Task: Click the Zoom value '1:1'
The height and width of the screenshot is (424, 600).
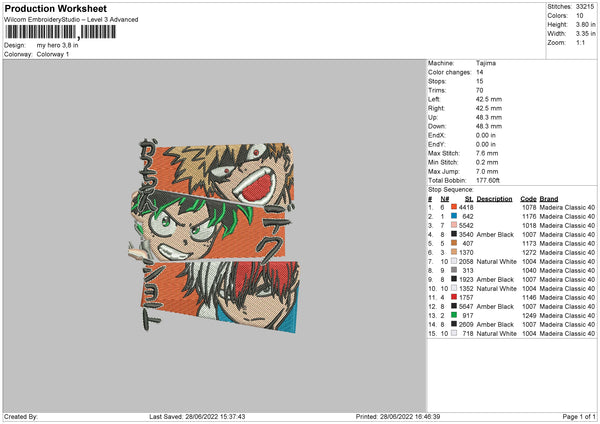Action: (580, 42)
